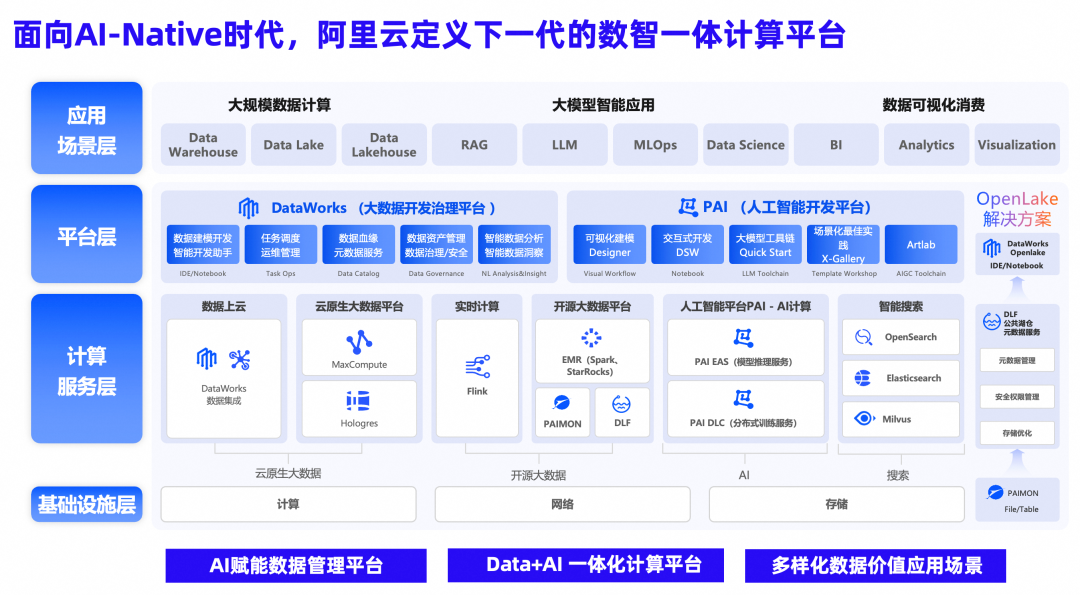Screen dimensions: 1080x595
Task: Click the PAI logo beside 人工智能开发平台 heading
Action: click(687, 207)
